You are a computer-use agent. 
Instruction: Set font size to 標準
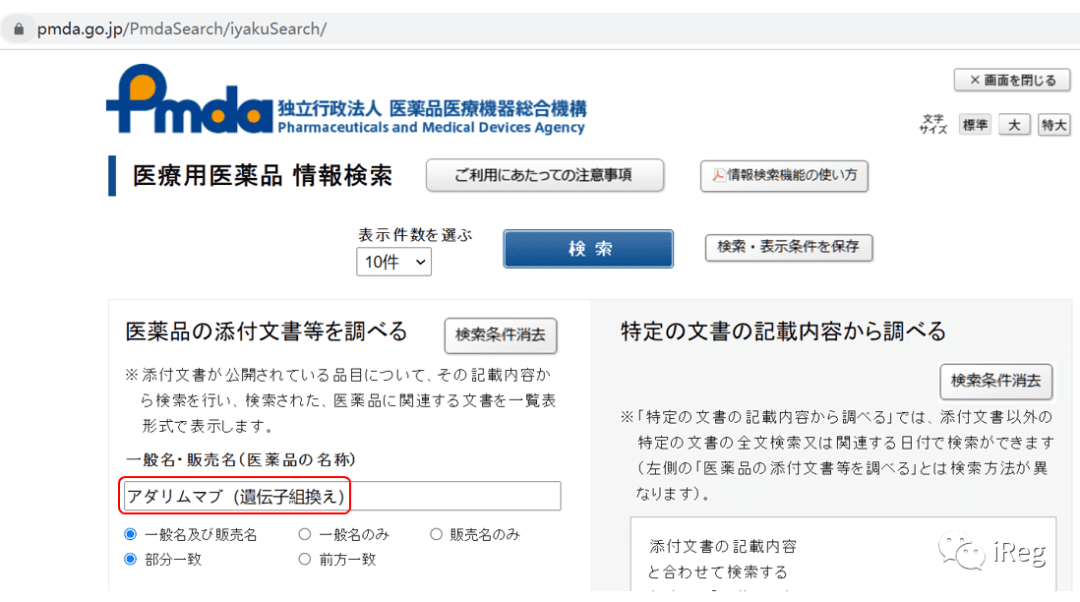[x=975, y=125]
